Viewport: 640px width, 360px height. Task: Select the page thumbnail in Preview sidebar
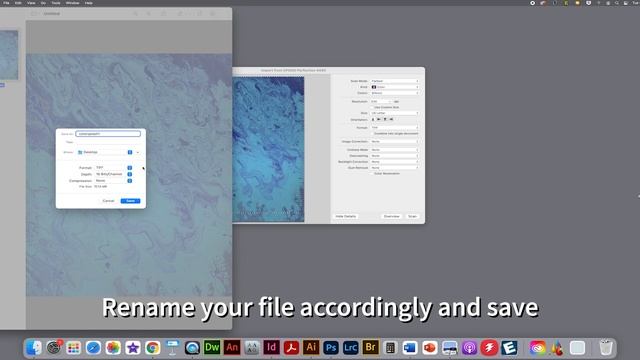[x=9, y=55]
